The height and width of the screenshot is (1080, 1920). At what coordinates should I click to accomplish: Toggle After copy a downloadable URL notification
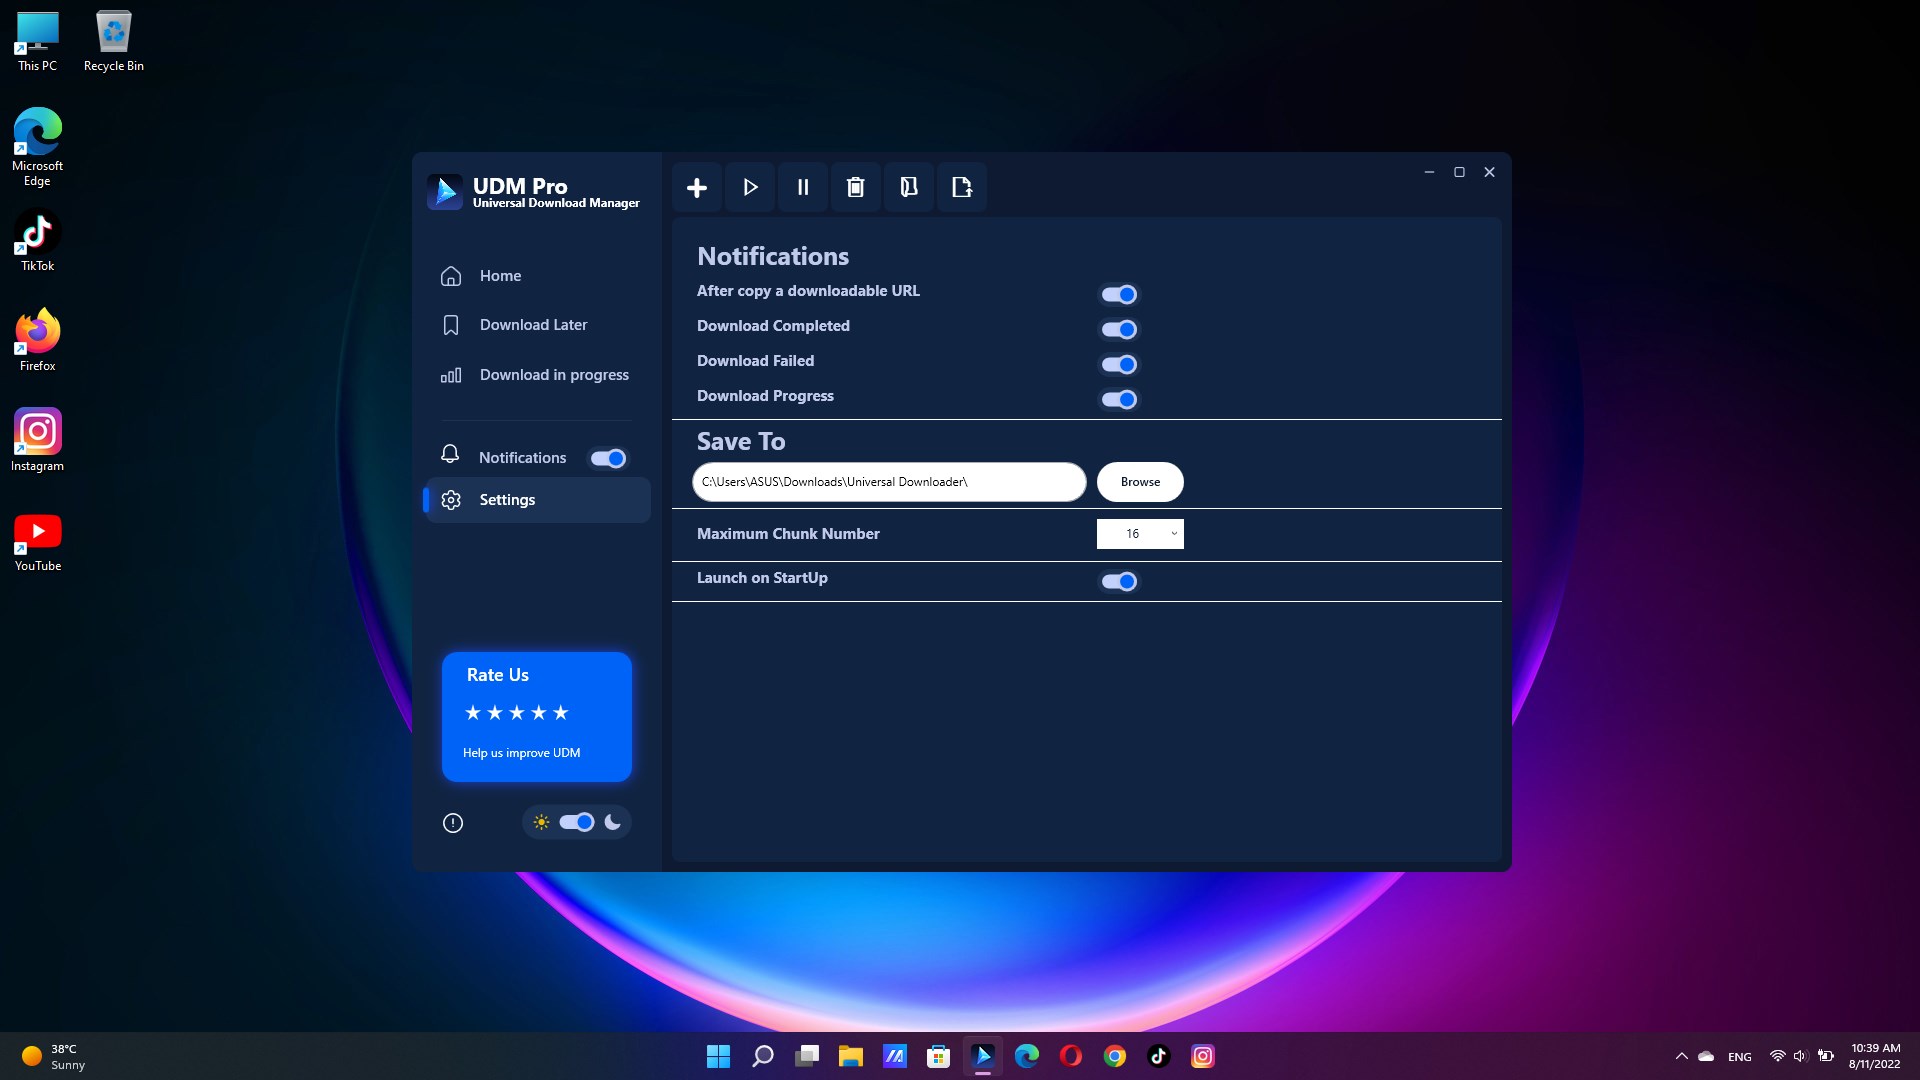pos(1119,294)
